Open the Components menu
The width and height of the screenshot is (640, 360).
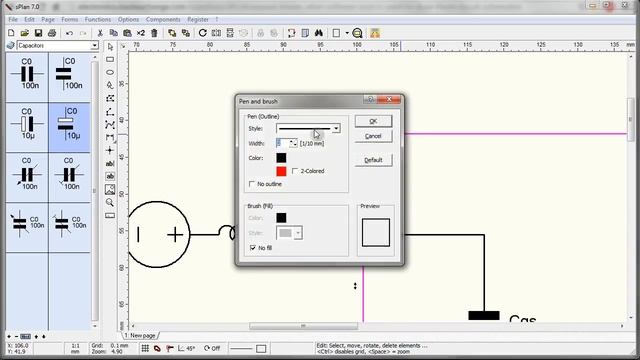click(x=163, y=20)
